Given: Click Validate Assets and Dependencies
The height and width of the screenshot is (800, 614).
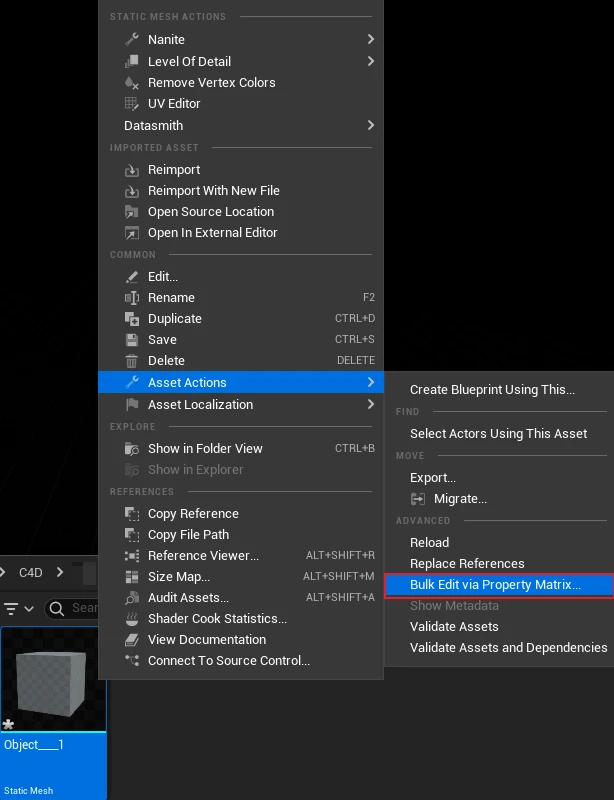Looking at the screenshot, I should click(x=508, y=648).
